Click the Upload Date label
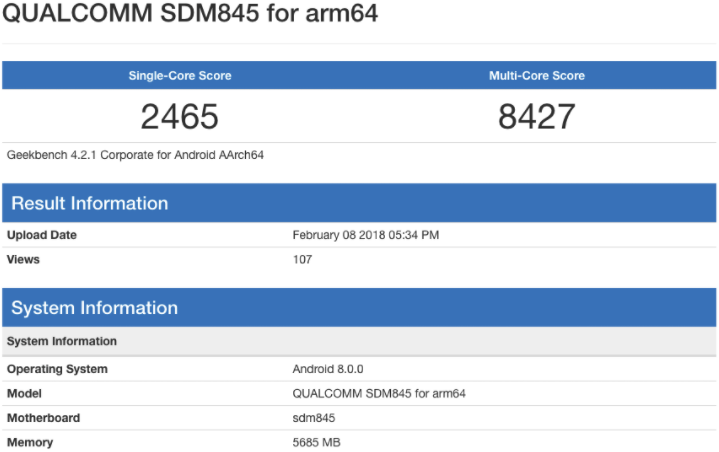This screenshot has height=452, width=719. (x=42, y=235)
